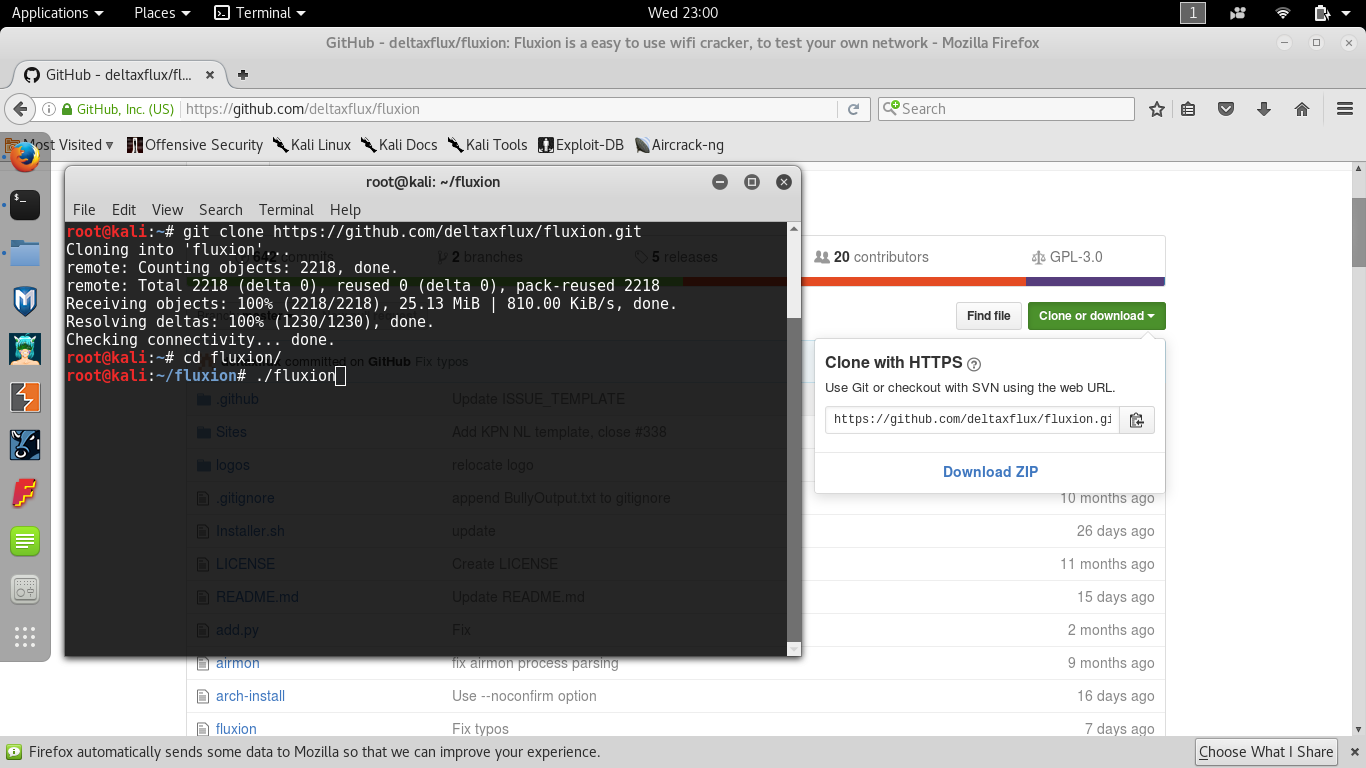Viewport: 1366px width, 768px height.
Task: Go to Firefox home page icon
Action: 1302,109
